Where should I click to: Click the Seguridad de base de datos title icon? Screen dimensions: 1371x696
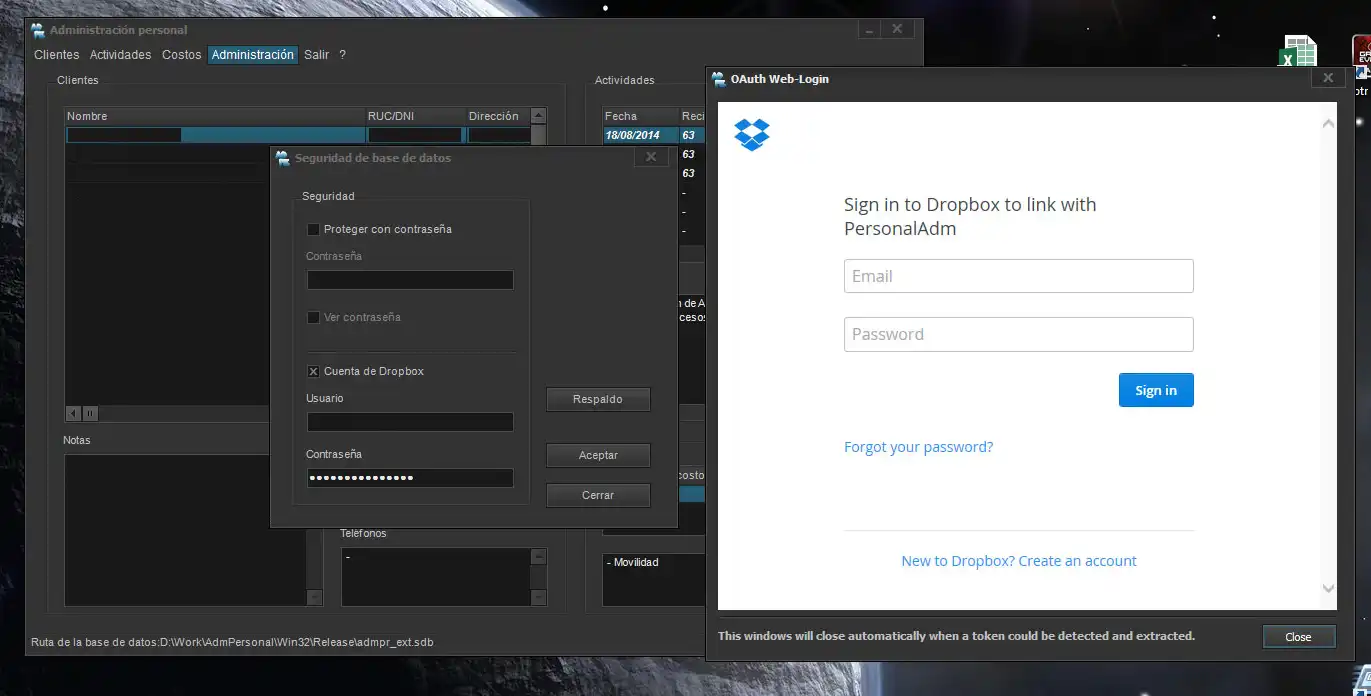[x=283, y=158]
